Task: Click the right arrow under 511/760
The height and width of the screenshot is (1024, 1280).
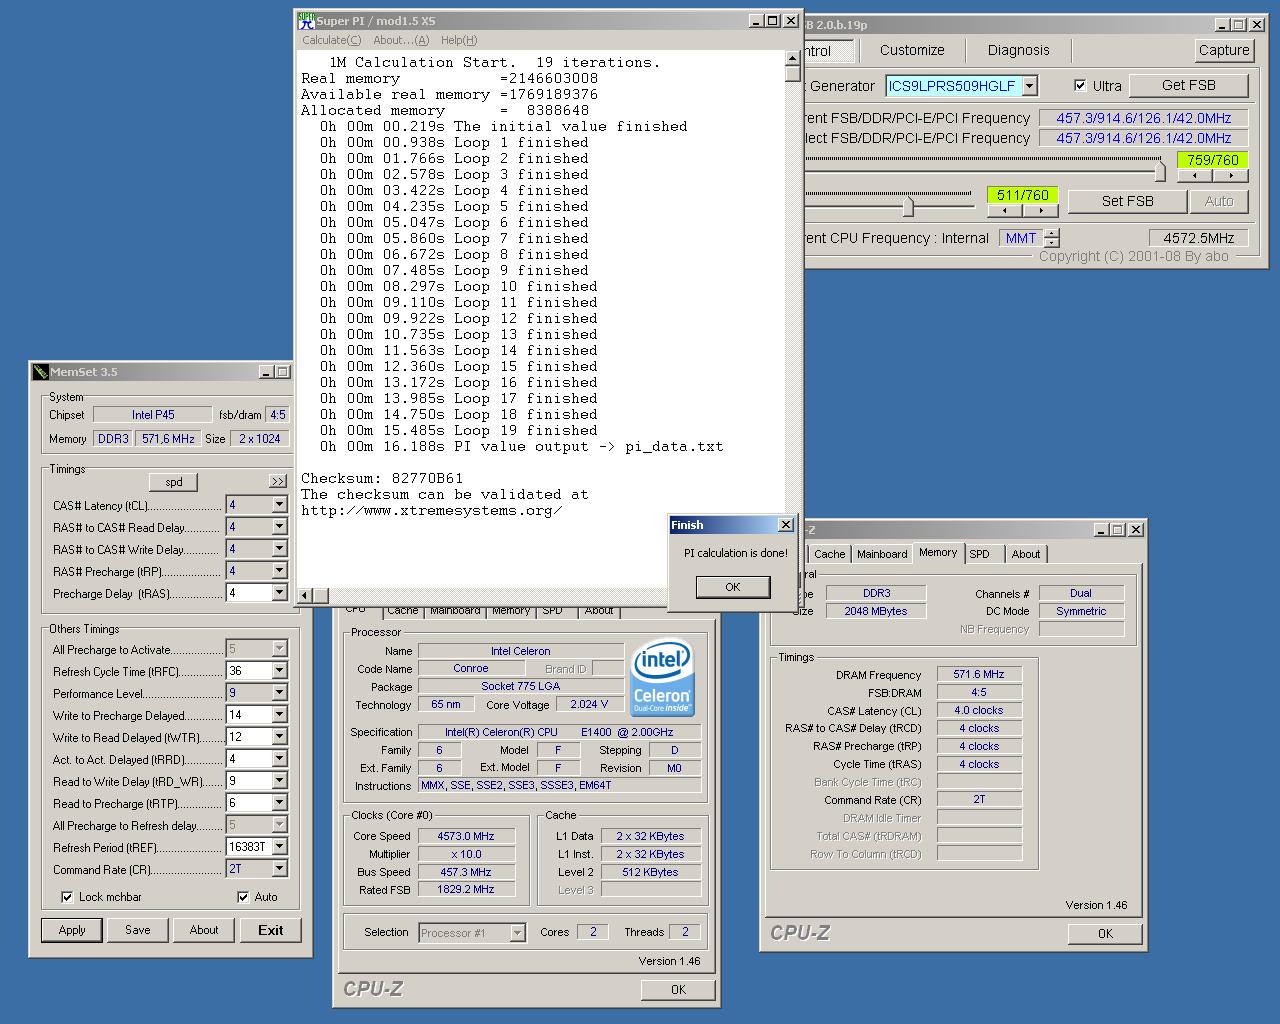Action: [1040, 211]
